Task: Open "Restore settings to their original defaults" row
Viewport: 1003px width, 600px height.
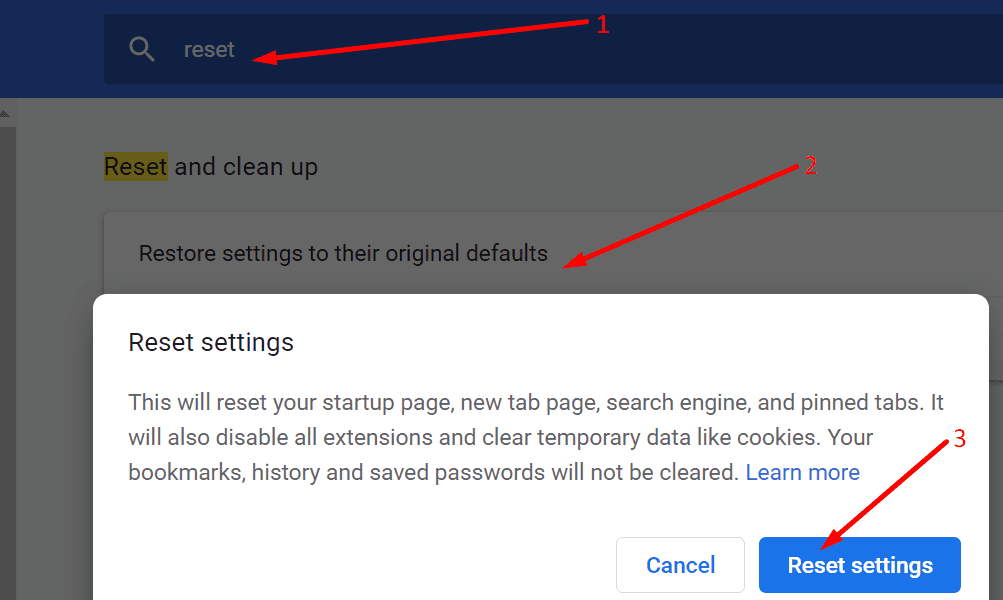Action: coord(553,253)
